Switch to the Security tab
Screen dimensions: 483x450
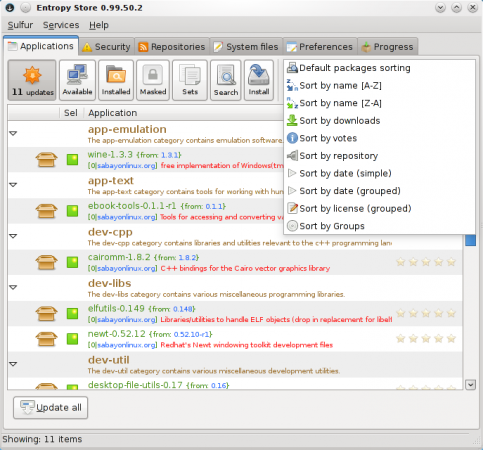pos(107,47)
